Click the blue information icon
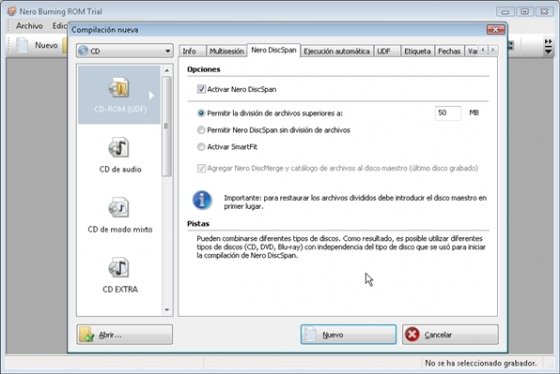 202,200
